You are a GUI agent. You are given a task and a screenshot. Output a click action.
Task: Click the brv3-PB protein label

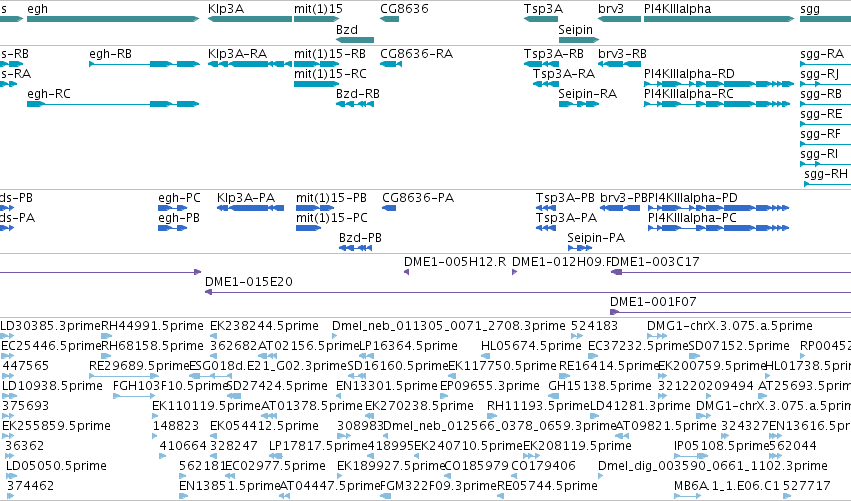point(624,198)
